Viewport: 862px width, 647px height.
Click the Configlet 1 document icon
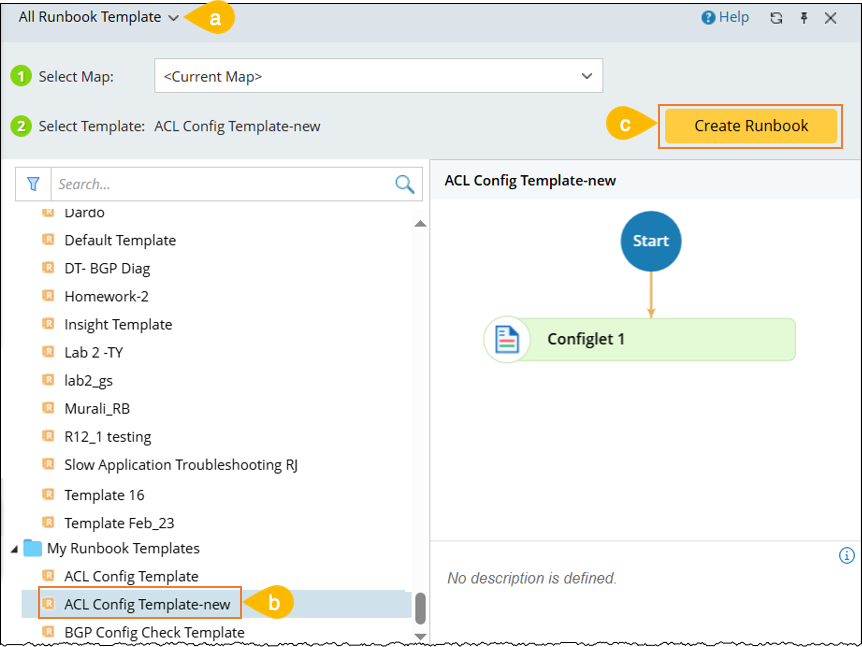tap(506, 339)
